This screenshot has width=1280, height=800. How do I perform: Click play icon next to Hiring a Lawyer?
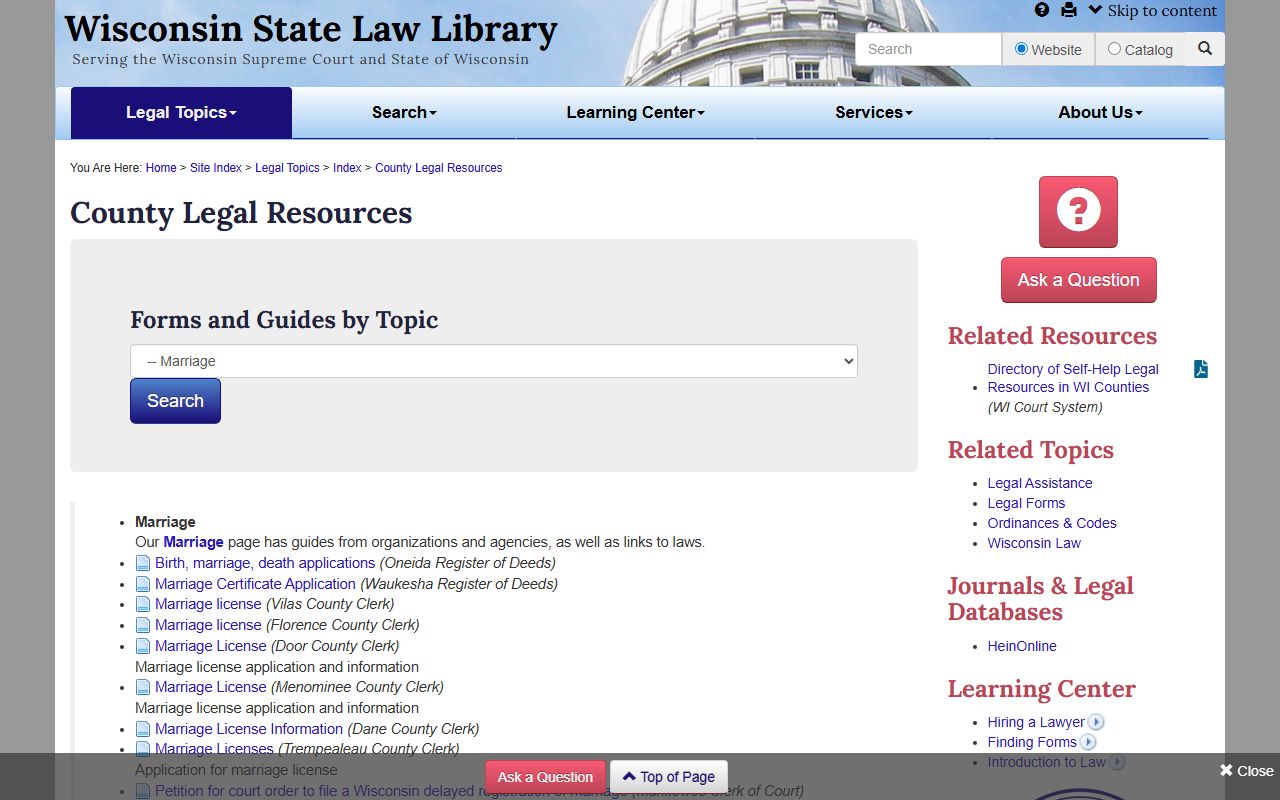[x=1096, y=722]
